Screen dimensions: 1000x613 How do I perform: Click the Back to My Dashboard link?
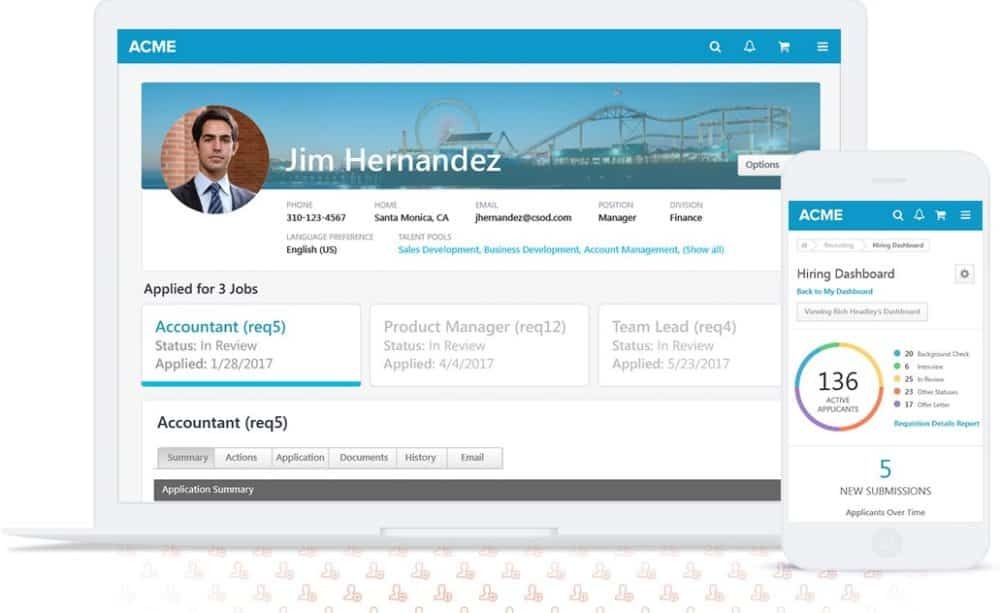click(834, 292)
